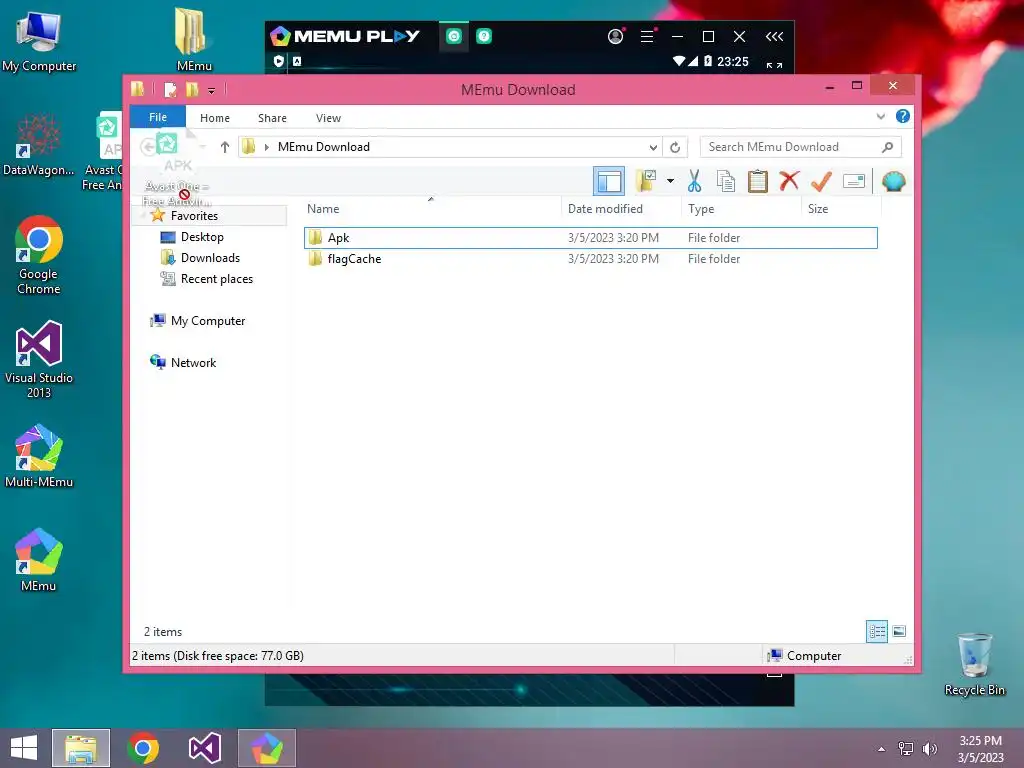
Task: Open MEmu Play hamburger menu
Action: click(x=647, y=37)
